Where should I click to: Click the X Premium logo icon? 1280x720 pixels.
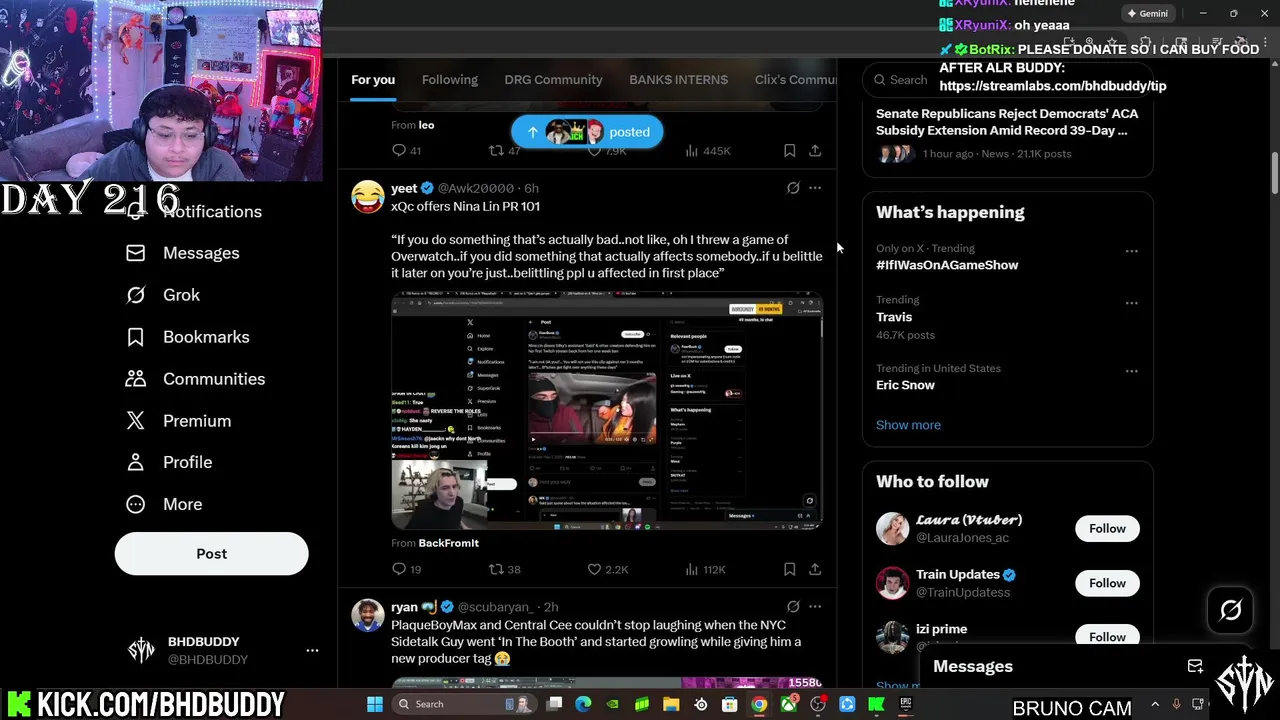[x=136, y=421]
